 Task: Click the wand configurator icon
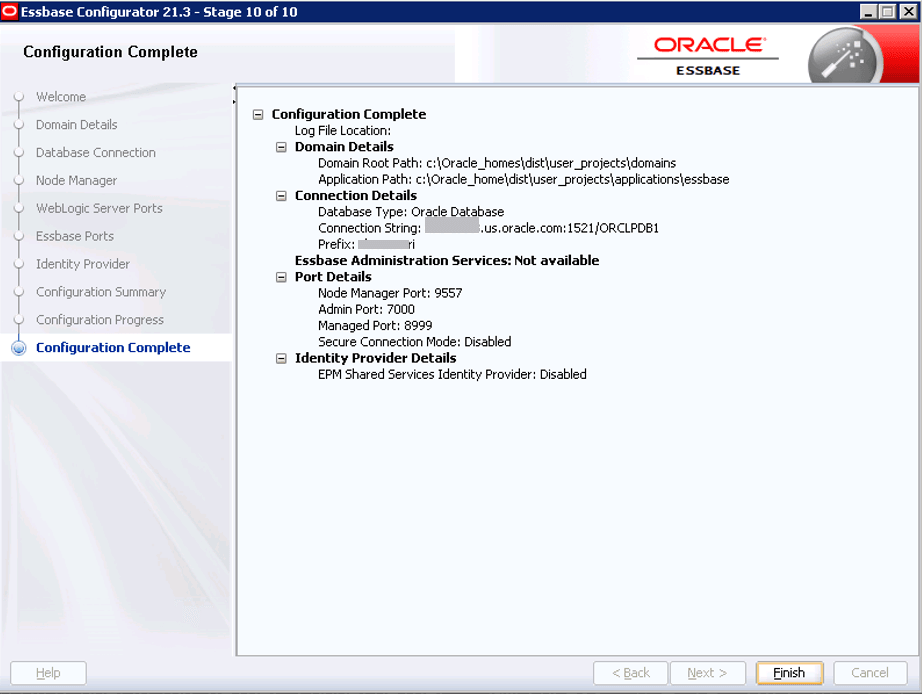844,57
